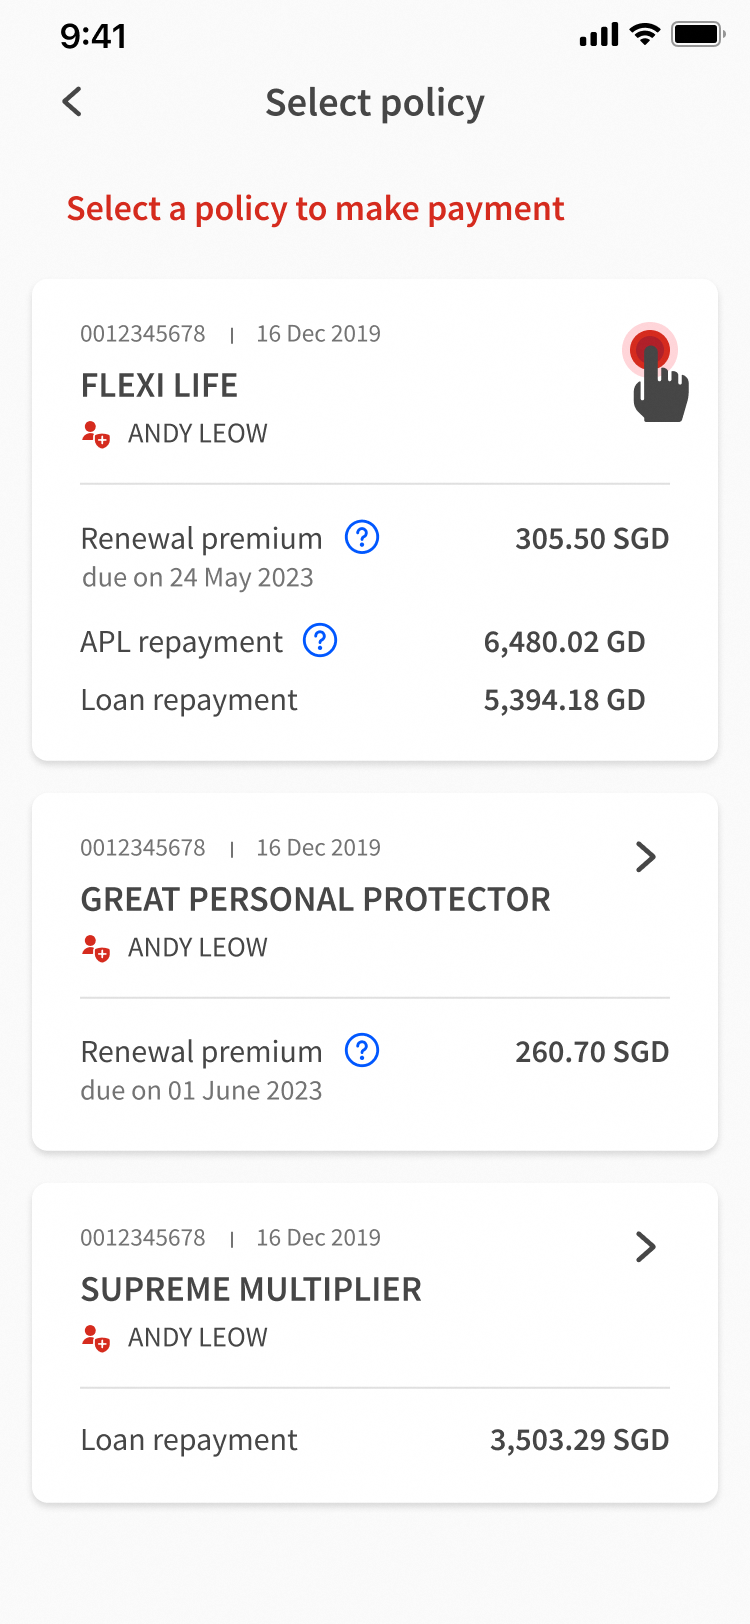Tap person icon in Great Personal Protector card

coord(95,947)
